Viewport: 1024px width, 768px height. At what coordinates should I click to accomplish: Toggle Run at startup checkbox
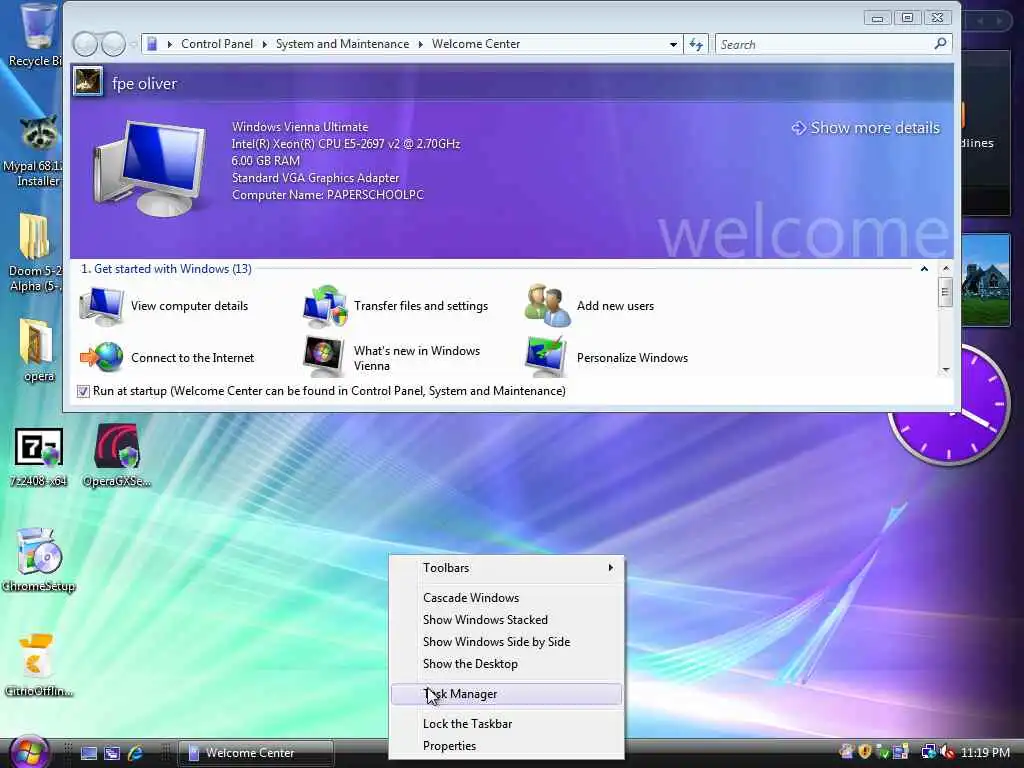point(83,391)
